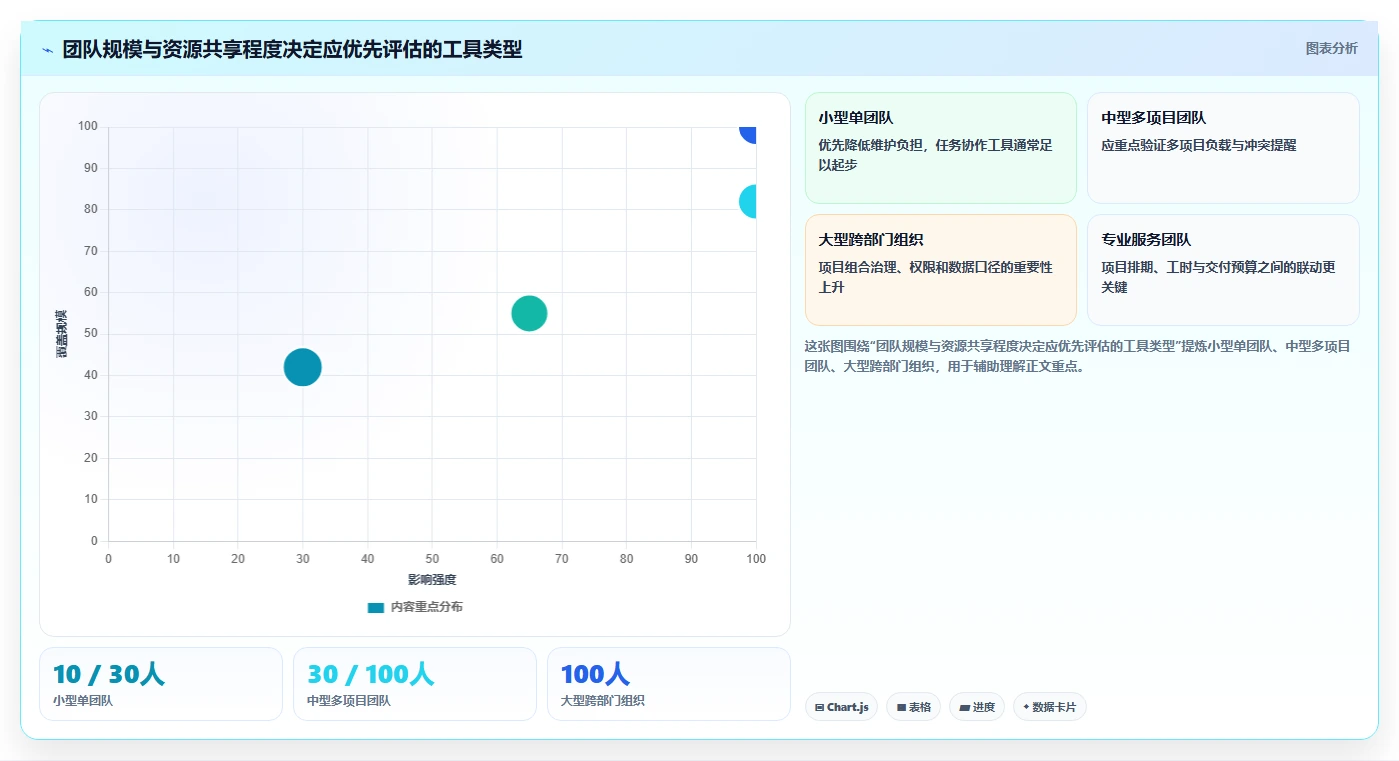Click the 小型单团队 caption under 10 / 30人

[x=83, y=701]
